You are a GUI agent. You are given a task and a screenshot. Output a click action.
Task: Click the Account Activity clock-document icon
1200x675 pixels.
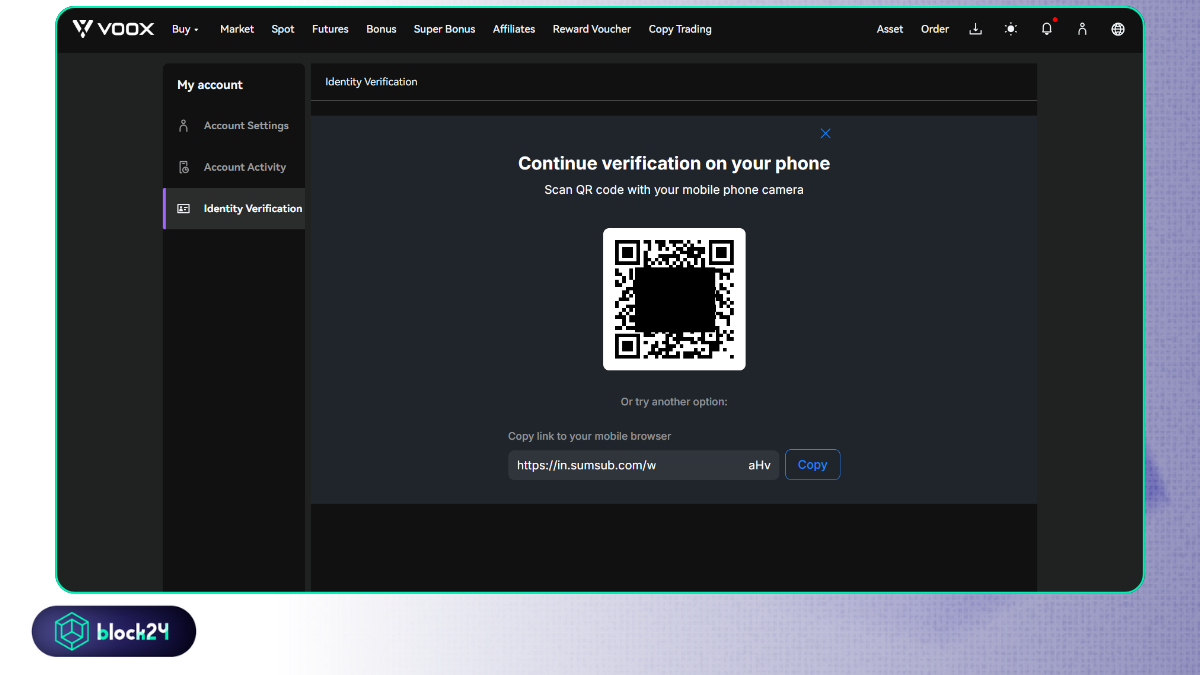coord(183,167)
